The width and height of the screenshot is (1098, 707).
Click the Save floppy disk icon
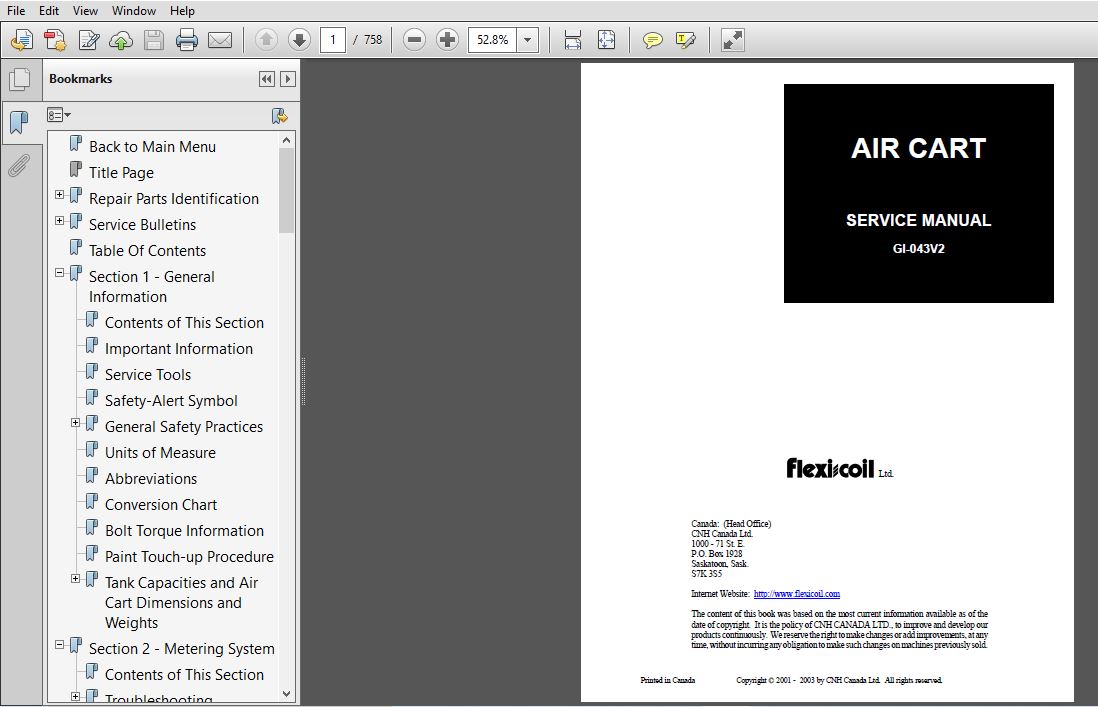click(153, 40)
